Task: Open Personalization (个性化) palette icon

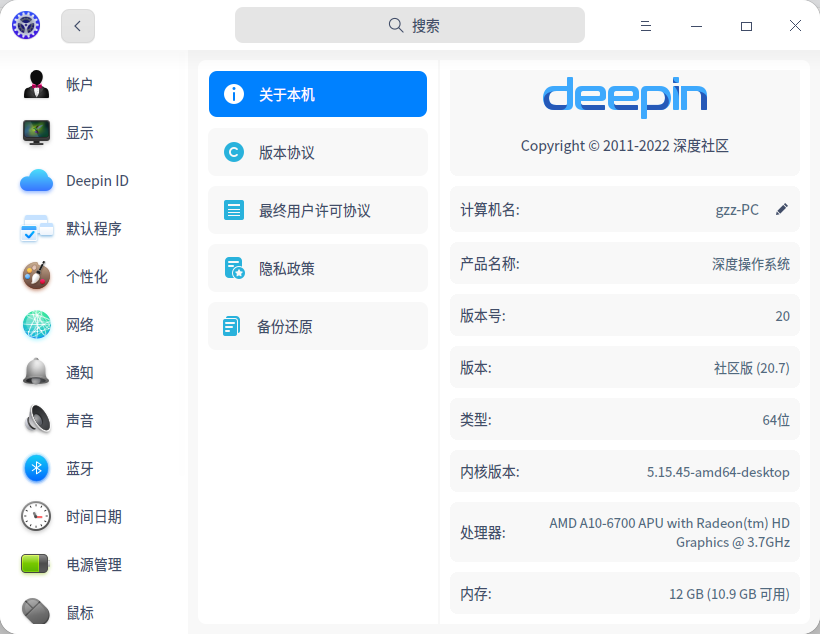Action: click(x=37, y=277)
